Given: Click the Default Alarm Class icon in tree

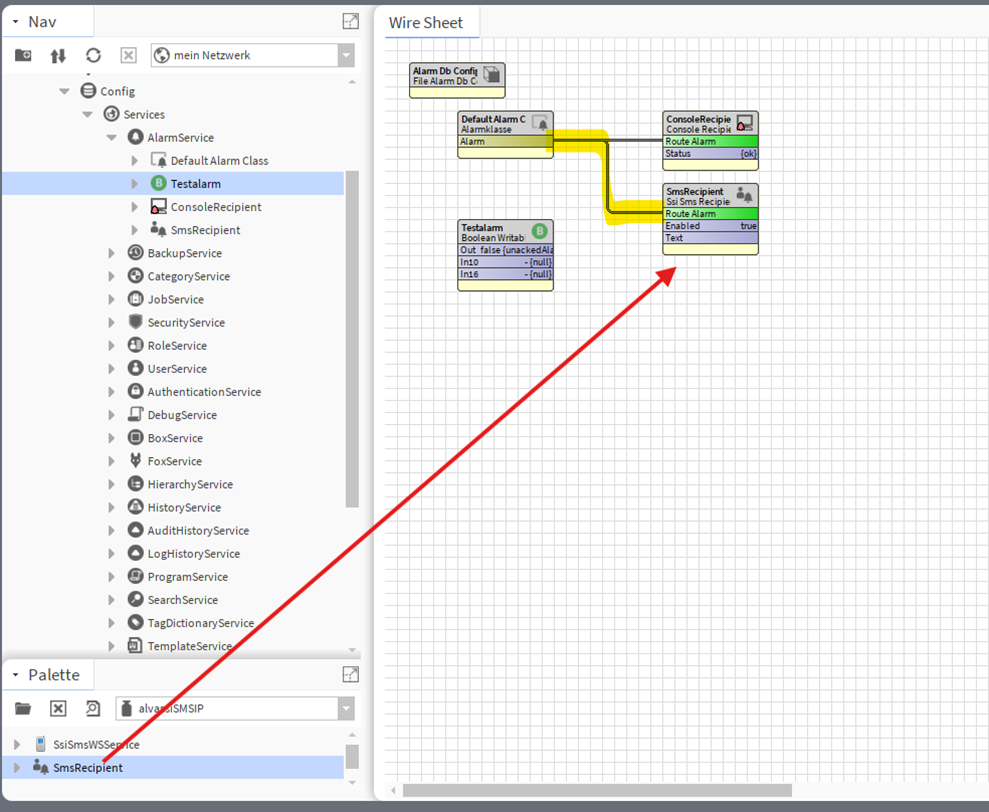Looking at the screenshot, I should [x=158, y=160].
